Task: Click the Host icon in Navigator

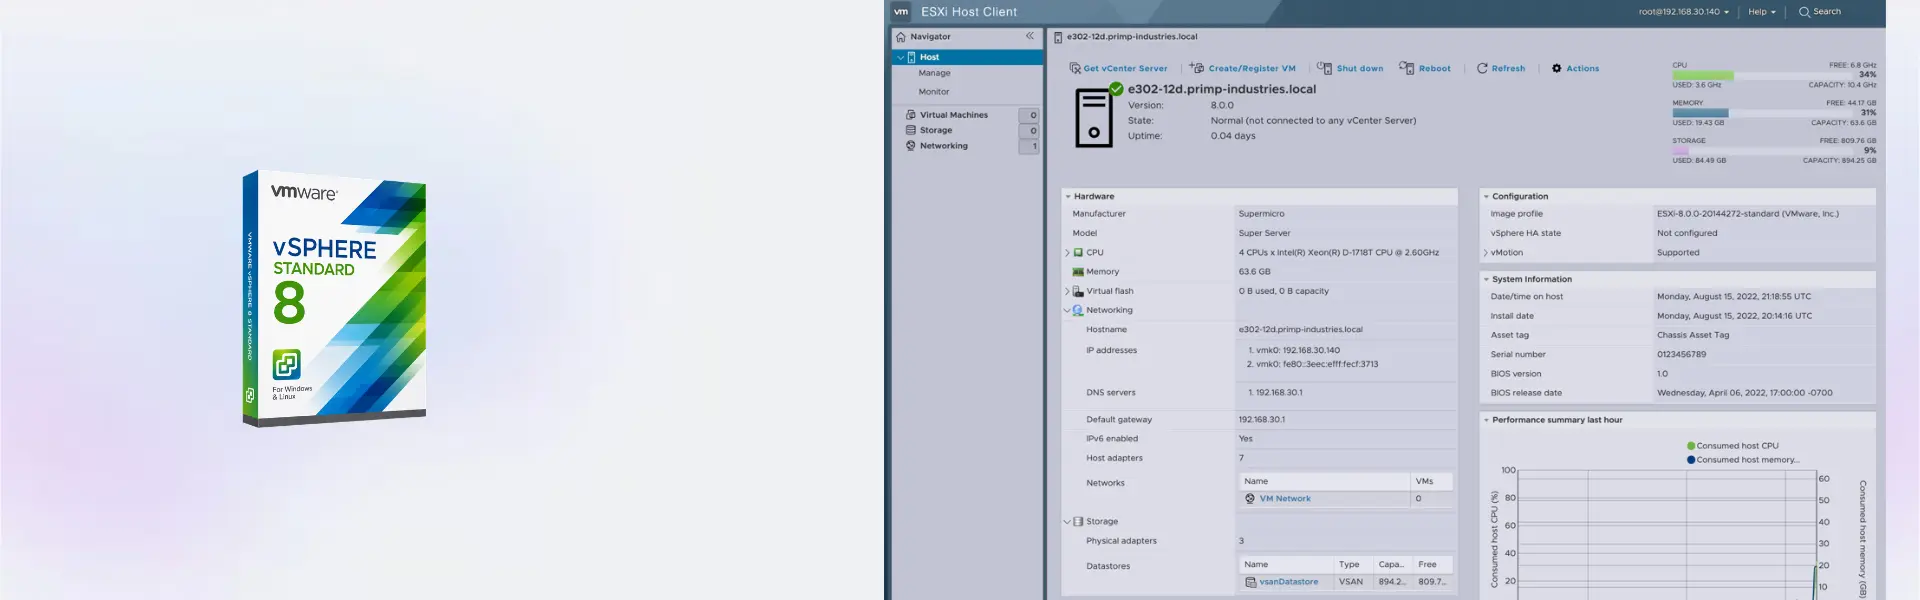Action: click(912, 57)
